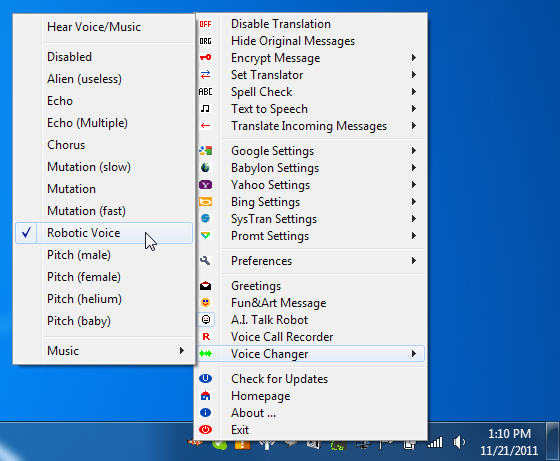Open Yahoo Settings menu entry
Image resolution: width=560 pixels, height=461 pixels.
coord(310,185)
